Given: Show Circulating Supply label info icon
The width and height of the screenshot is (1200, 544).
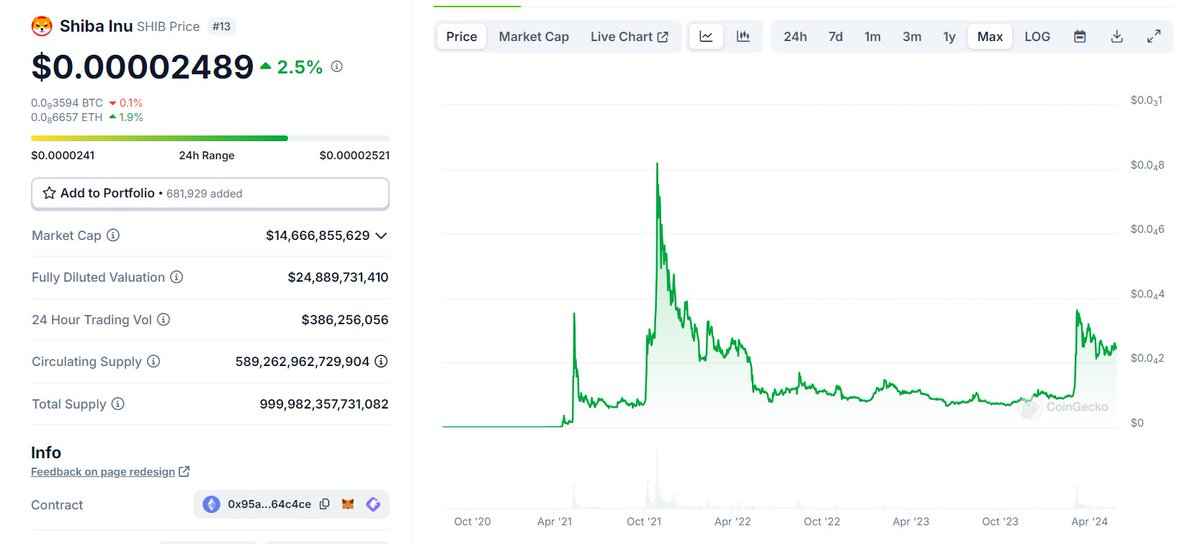Looking at the screenshot, I should pos(153,362).
